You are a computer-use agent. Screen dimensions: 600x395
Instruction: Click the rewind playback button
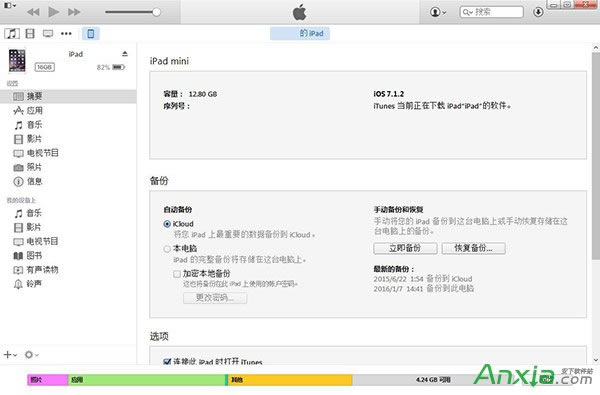(x=33, y=12)
